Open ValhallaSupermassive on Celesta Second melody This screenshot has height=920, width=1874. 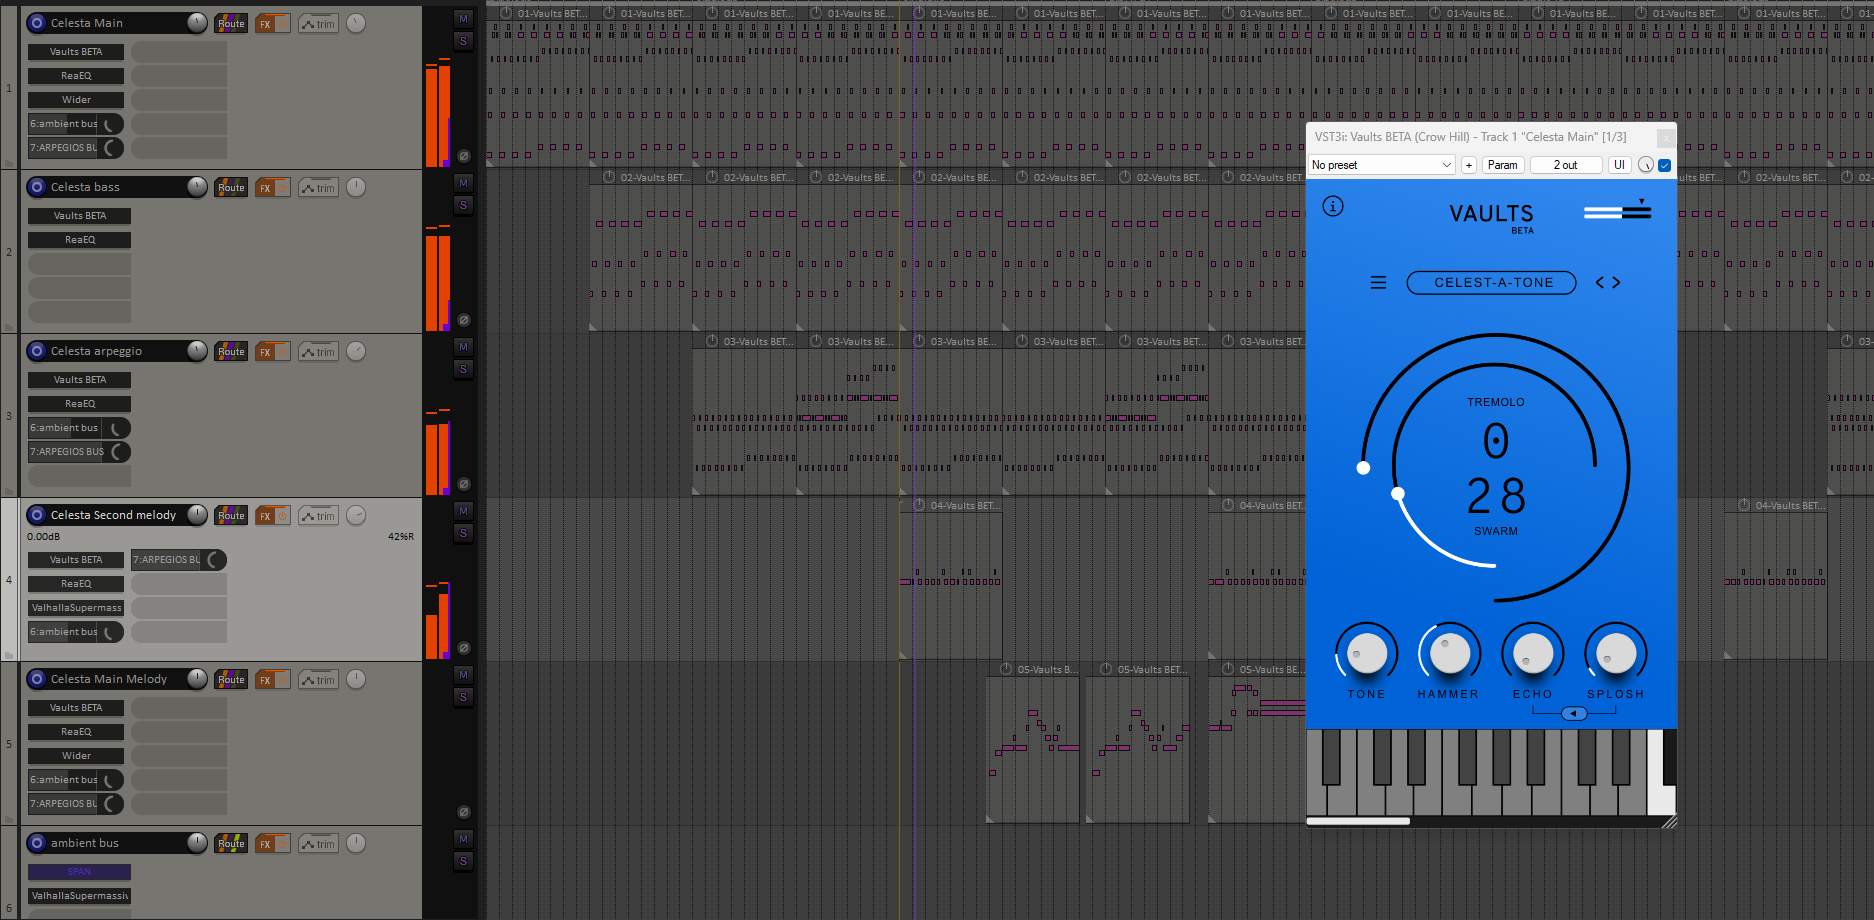coord(76,608)
